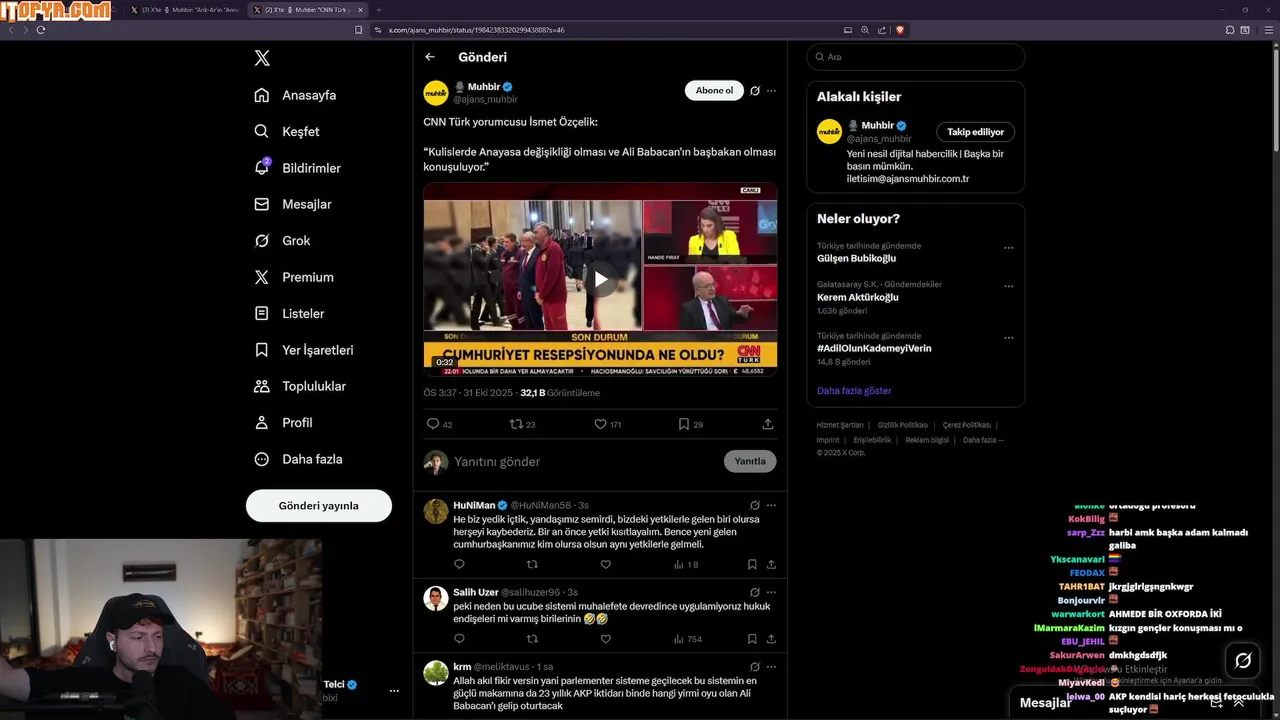Open more options on the Muhbir post
Screen dimensions: 1280x720
coord(771,91)
